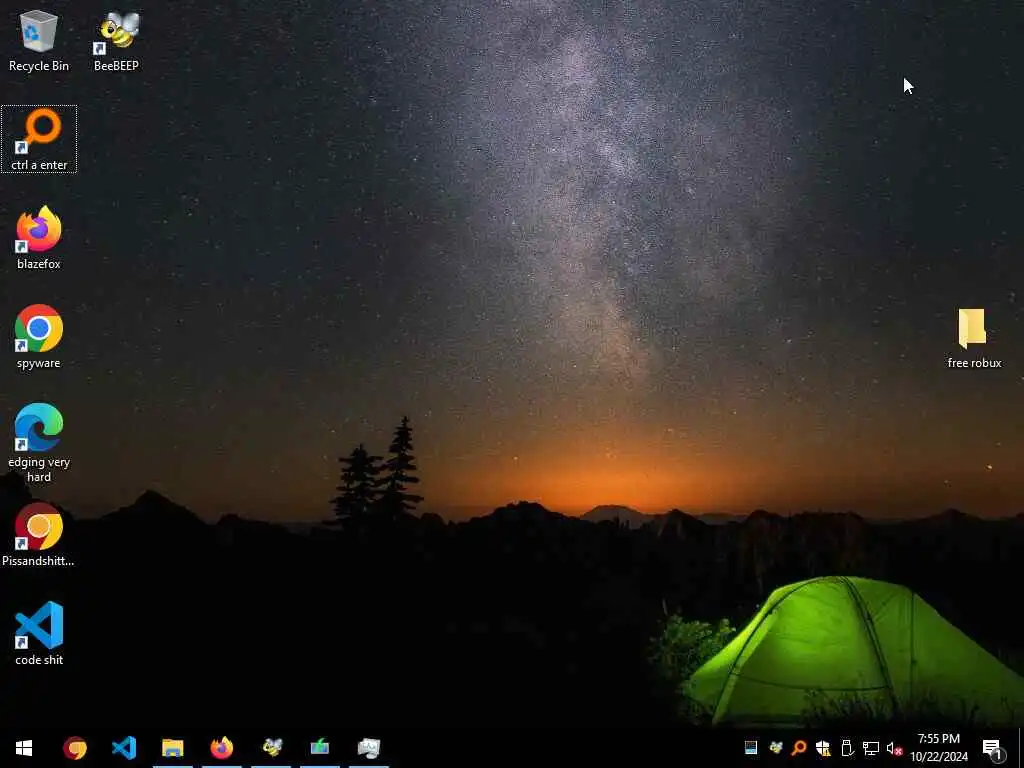
Task: Open the Windows Start menu
Action: (x=24, y=748)
